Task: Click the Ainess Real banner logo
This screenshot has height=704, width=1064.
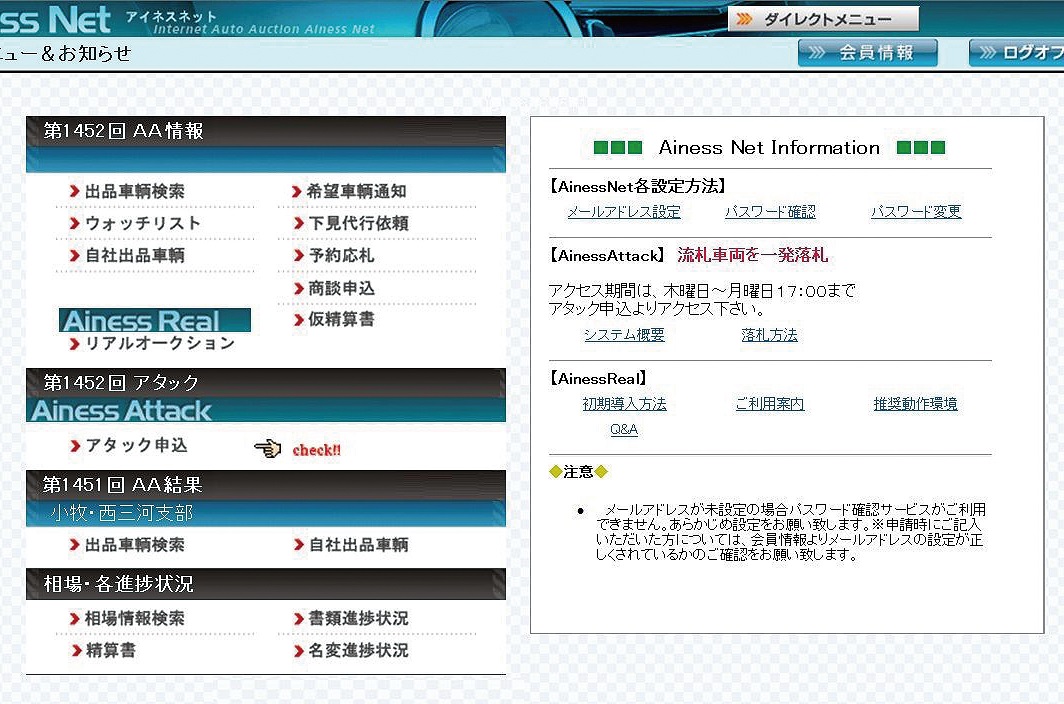Action: [155, 320]
